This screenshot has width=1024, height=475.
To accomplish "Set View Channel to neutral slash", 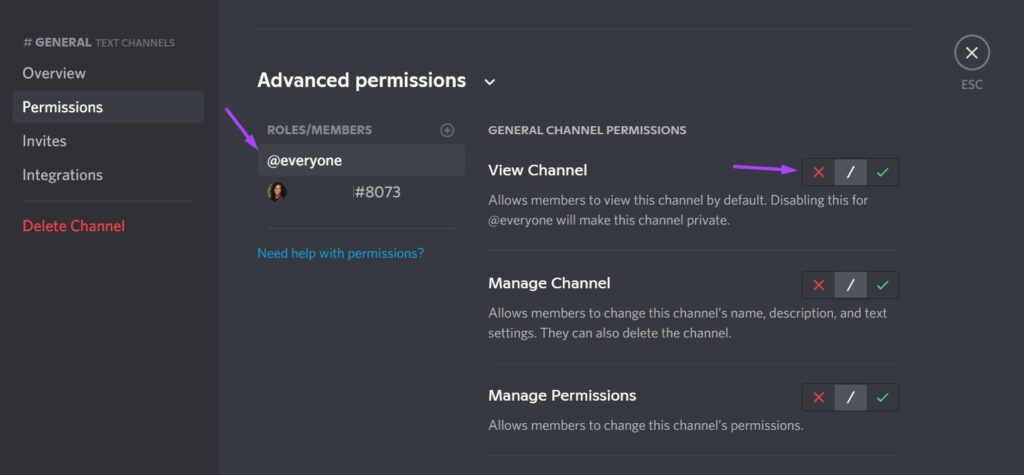I will pos(850,172).
